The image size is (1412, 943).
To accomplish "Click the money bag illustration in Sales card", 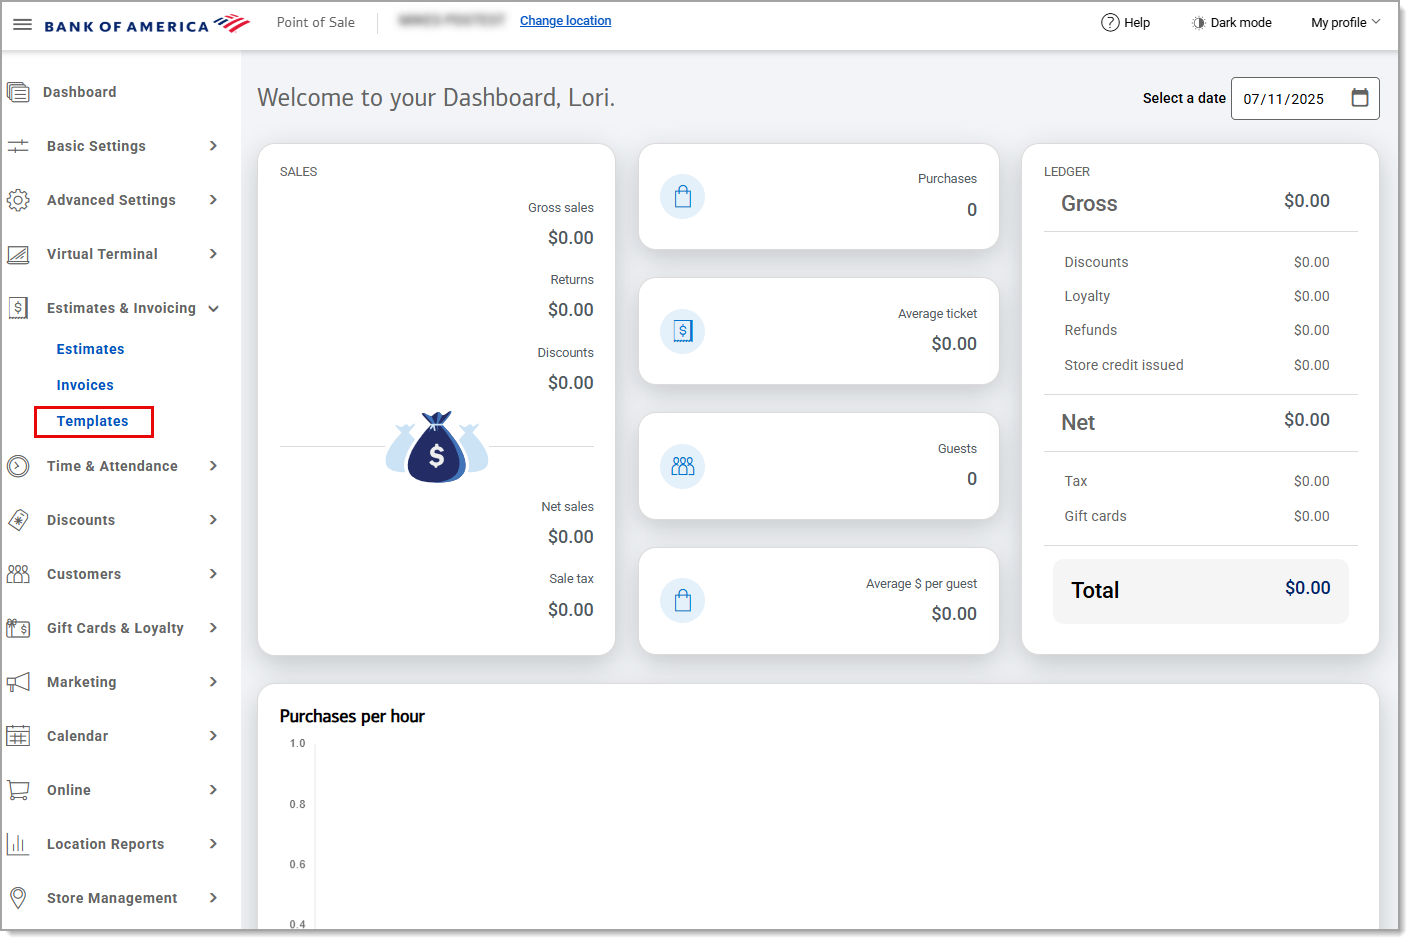I will 437,447.
